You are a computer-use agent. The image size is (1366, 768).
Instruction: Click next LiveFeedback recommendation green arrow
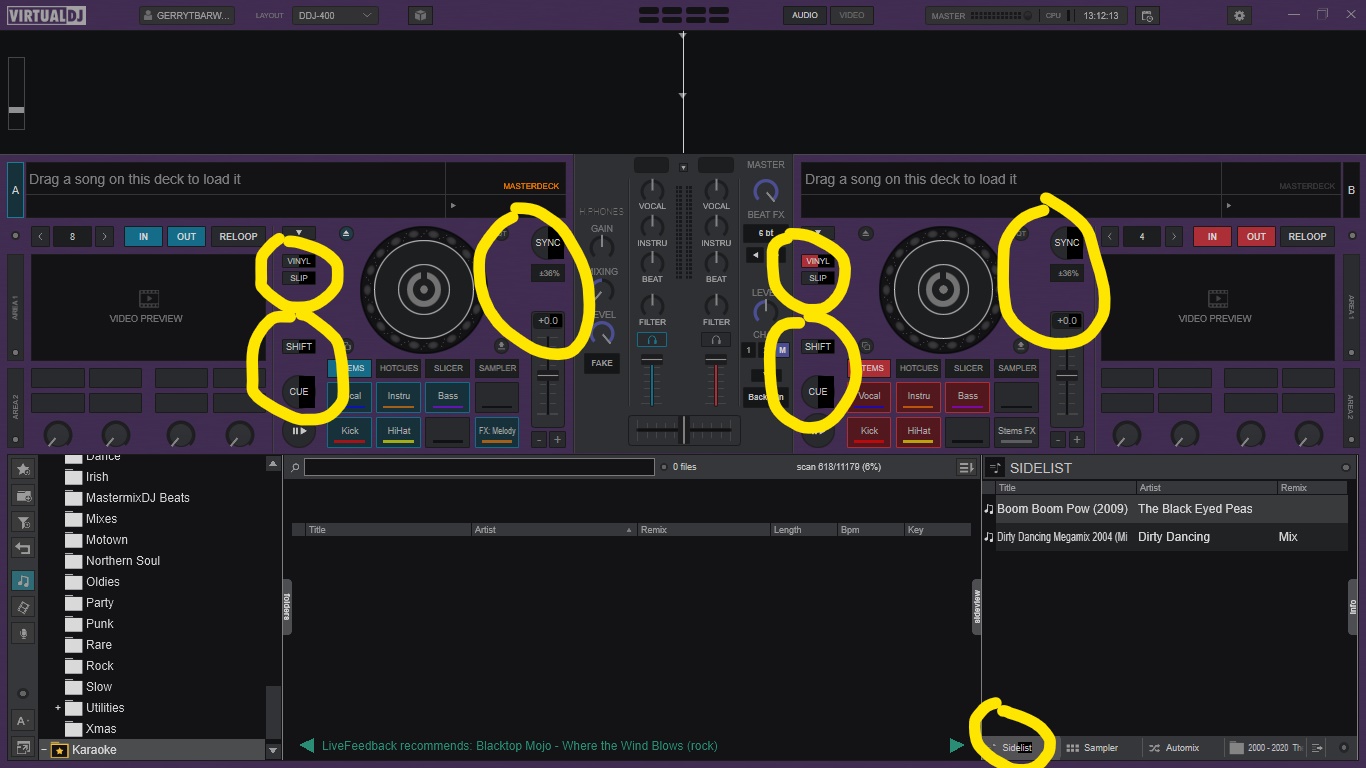point(957,745)
